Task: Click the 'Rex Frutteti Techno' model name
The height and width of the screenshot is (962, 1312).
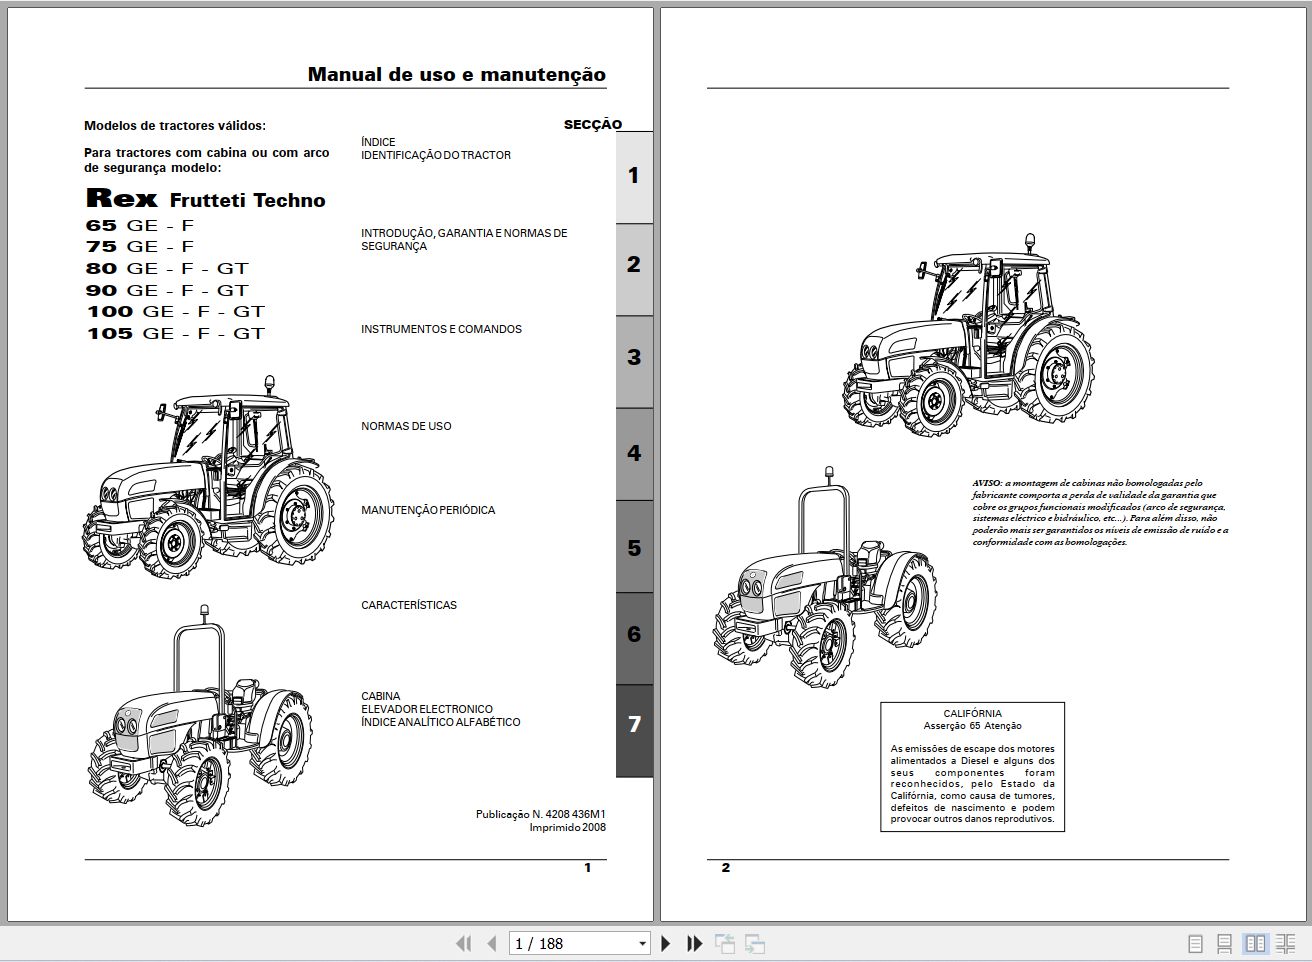Action: tap(206, 199)
